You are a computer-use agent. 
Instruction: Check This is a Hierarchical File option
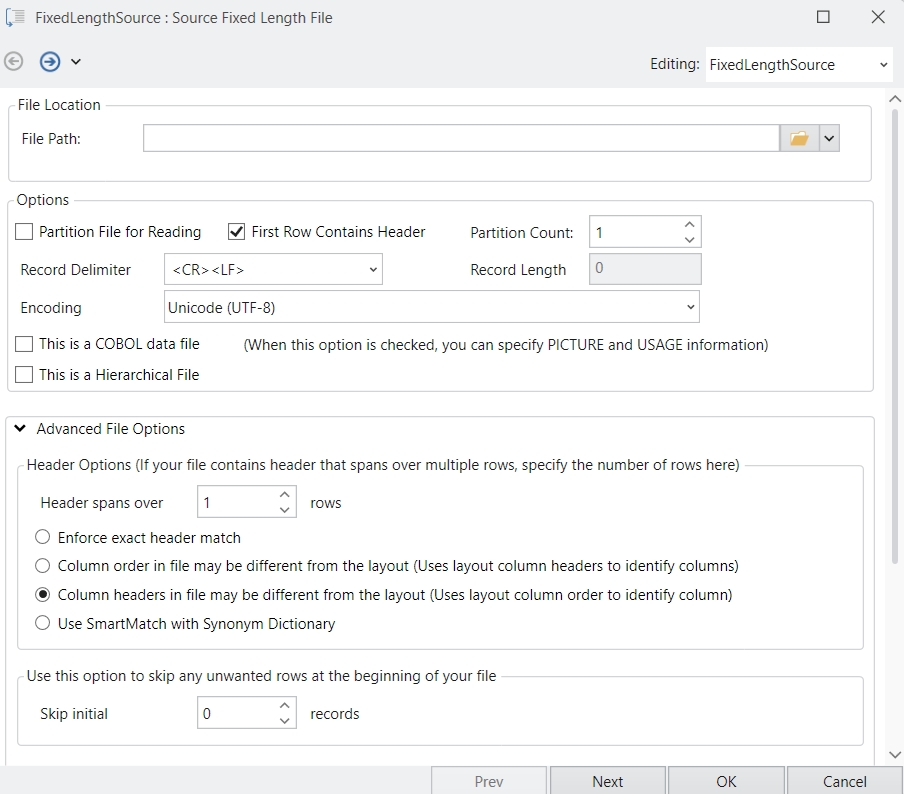click(x=25, y=375)
